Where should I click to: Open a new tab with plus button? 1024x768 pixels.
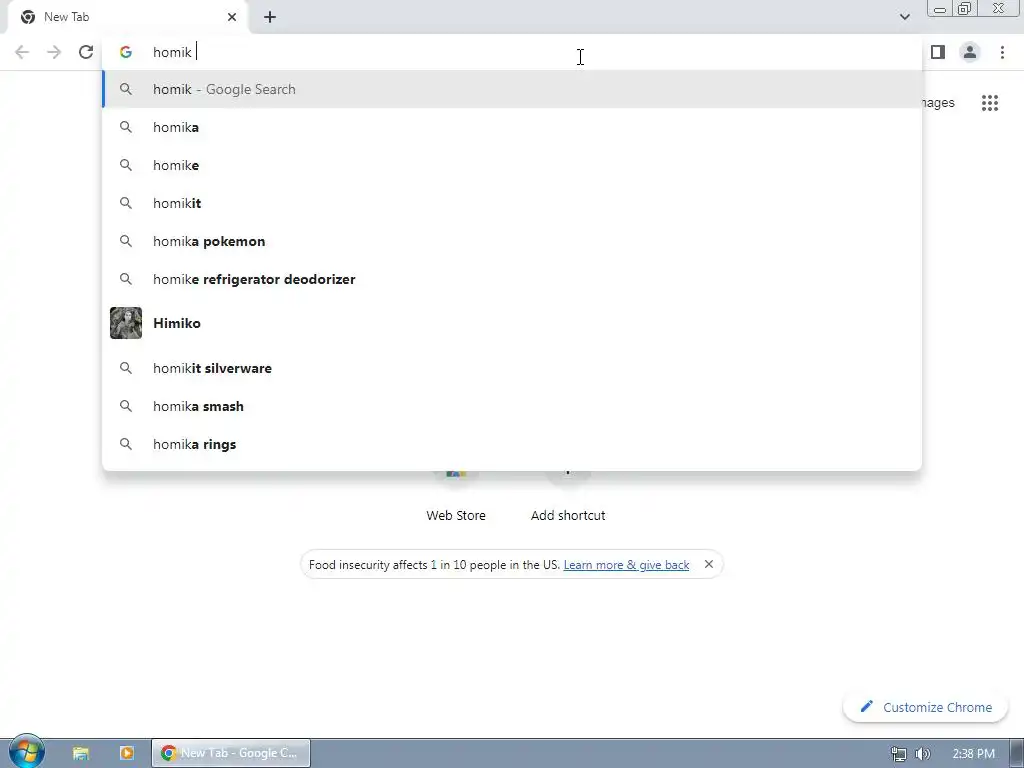tap(270, 17)
